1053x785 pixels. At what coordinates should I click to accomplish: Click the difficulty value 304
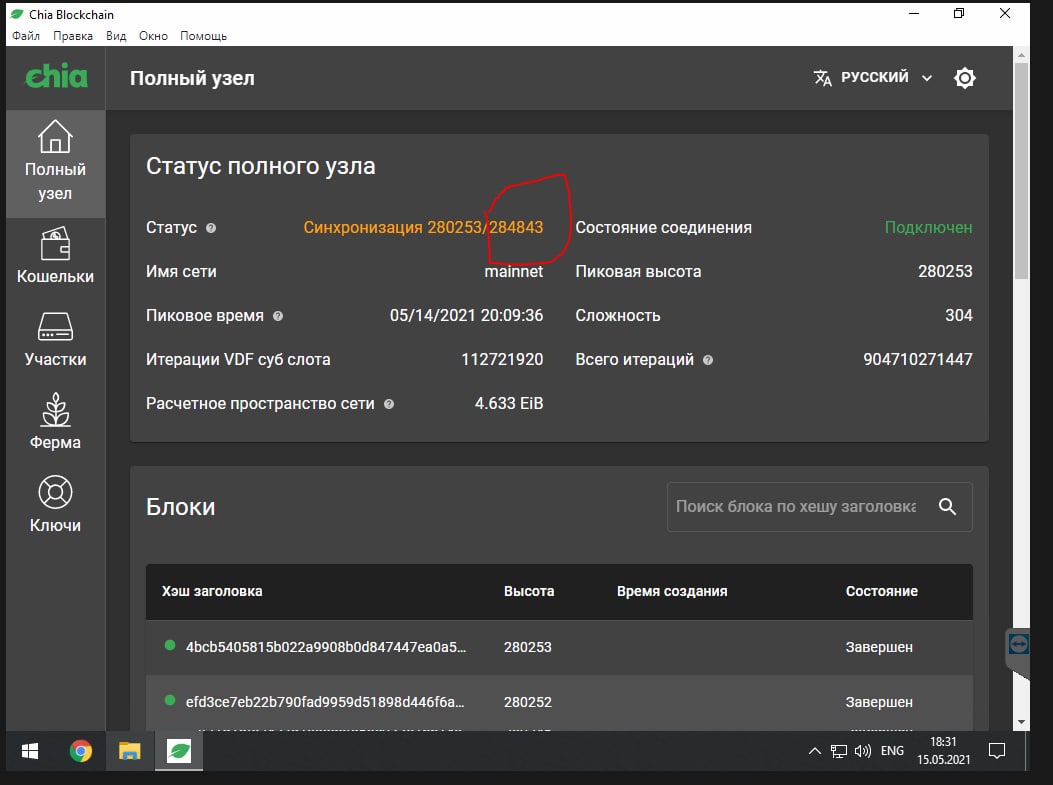959,316
